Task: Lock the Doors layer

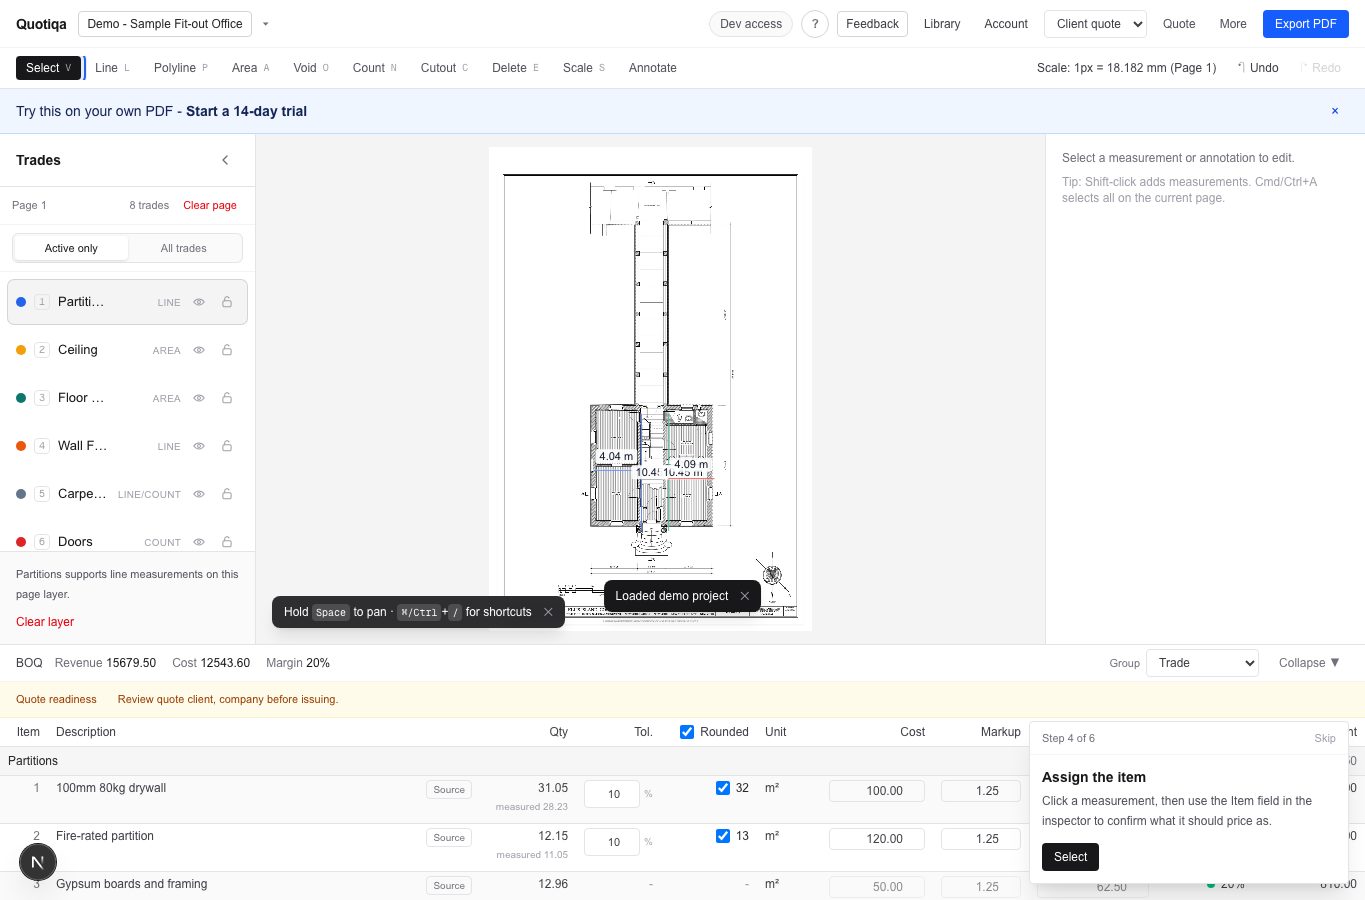Action: click(x=227, y=542)
